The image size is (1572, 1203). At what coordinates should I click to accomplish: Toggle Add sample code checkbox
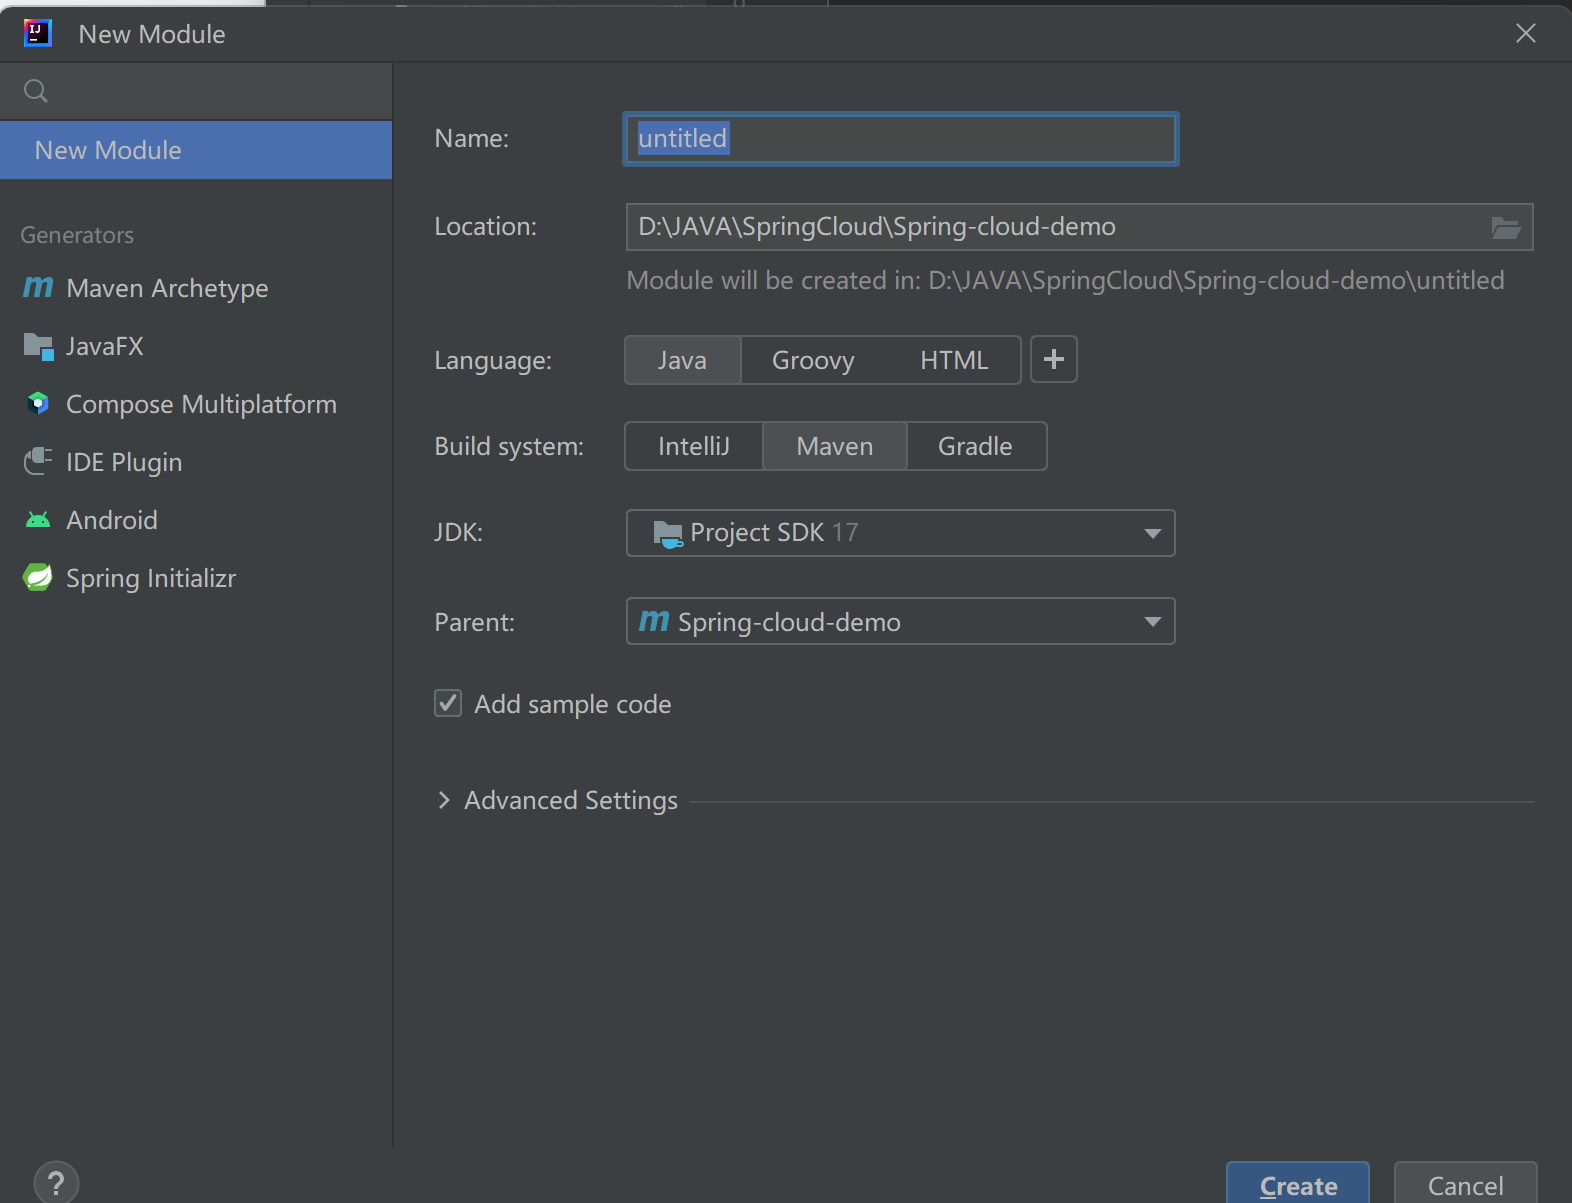448,704
